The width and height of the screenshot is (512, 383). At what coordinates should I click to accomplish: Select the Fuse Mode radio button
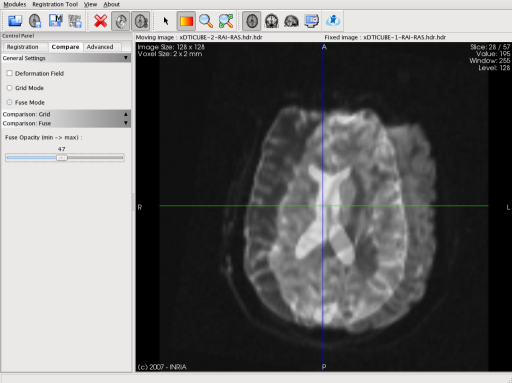[9, 102]
